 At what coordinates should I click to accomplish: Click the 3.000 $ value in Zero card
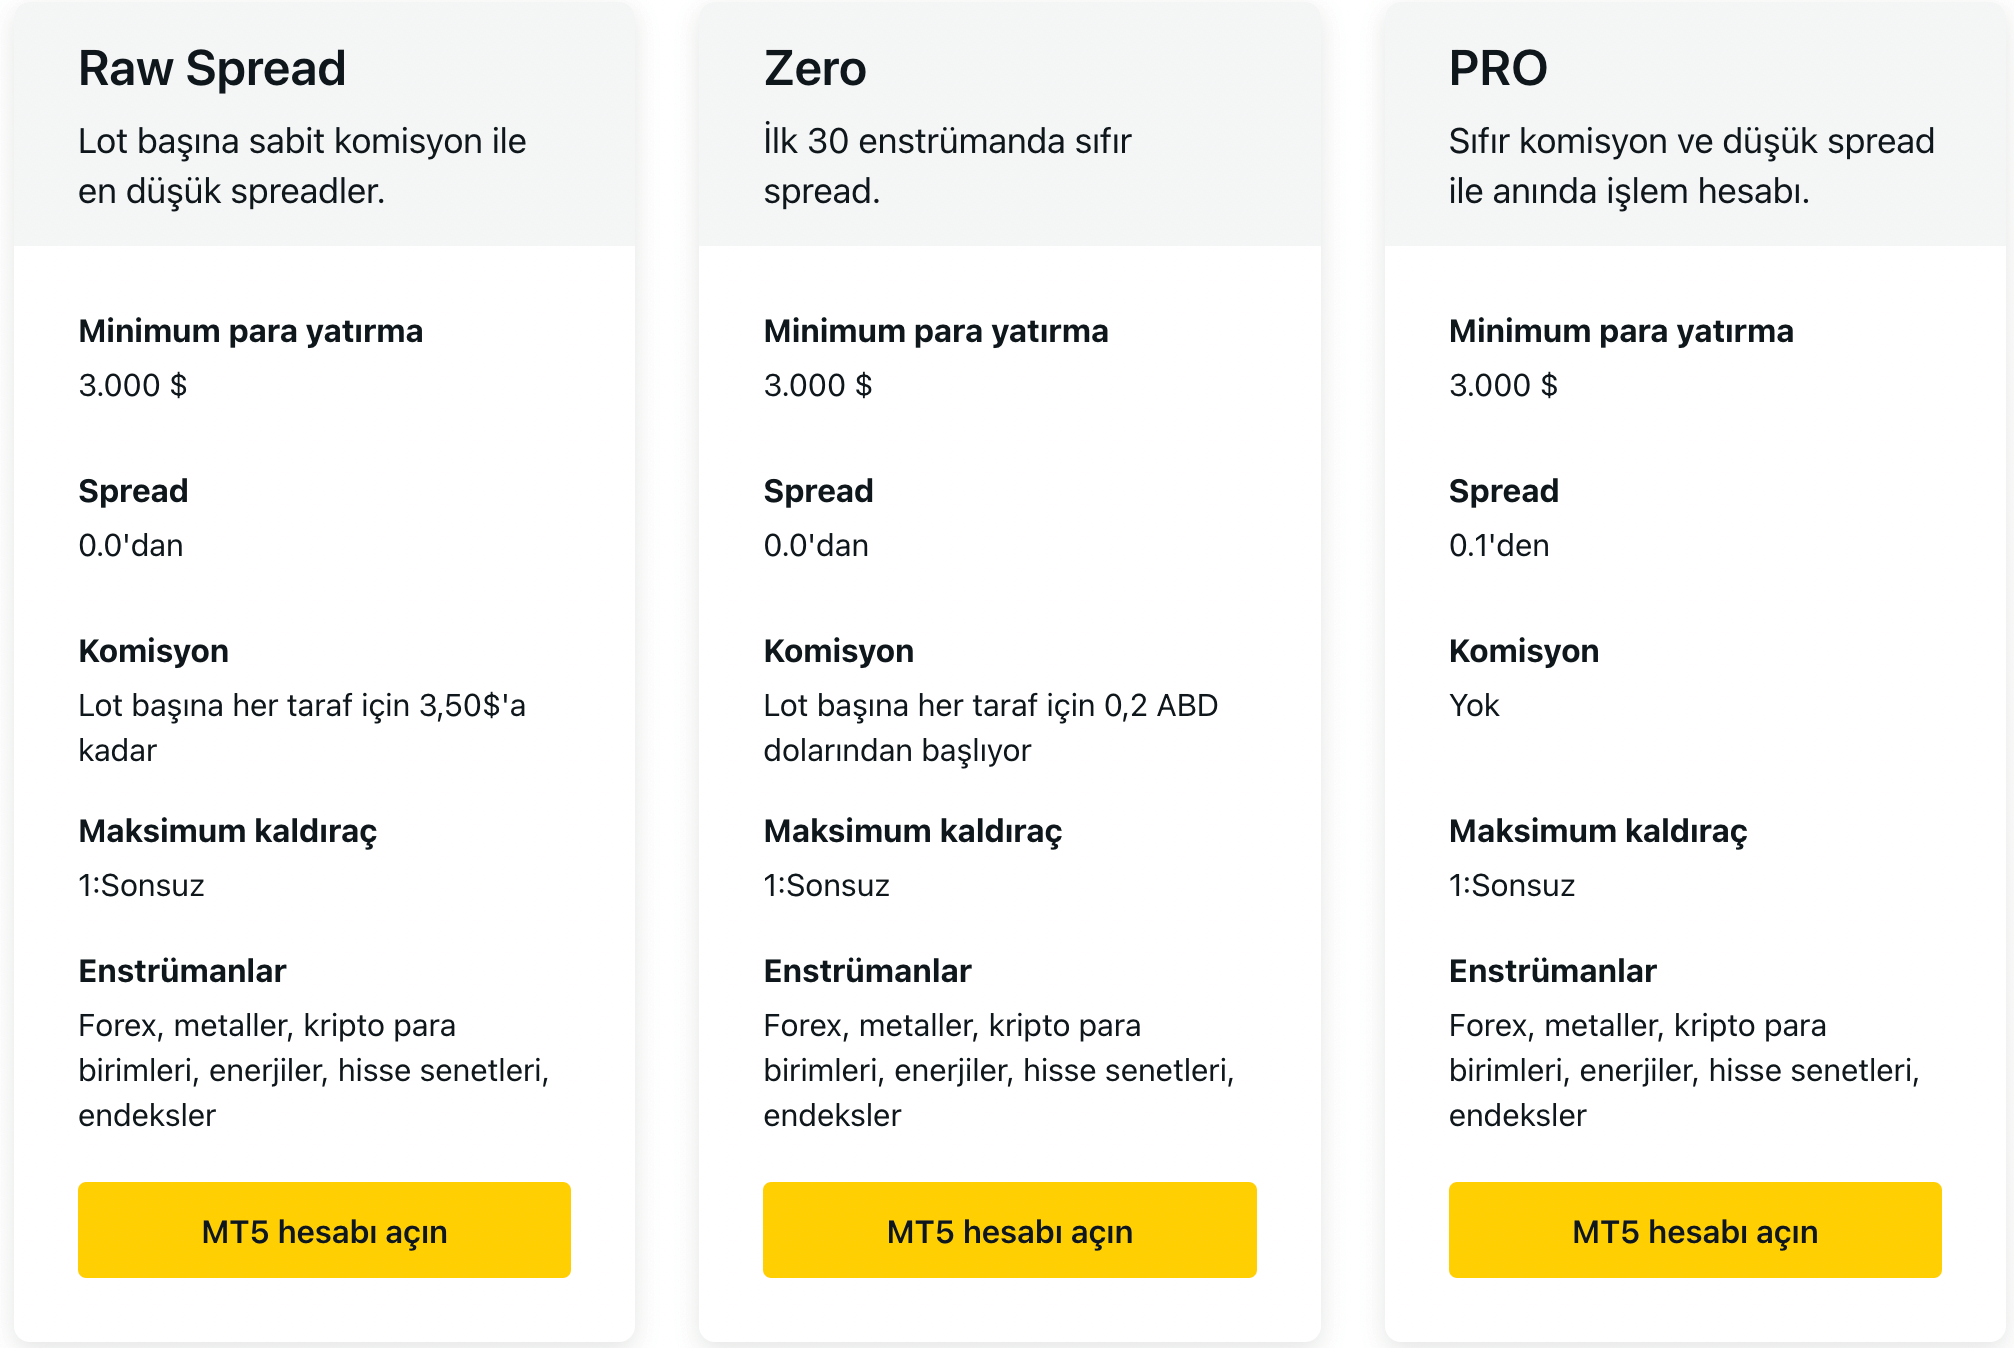point(818,385)
